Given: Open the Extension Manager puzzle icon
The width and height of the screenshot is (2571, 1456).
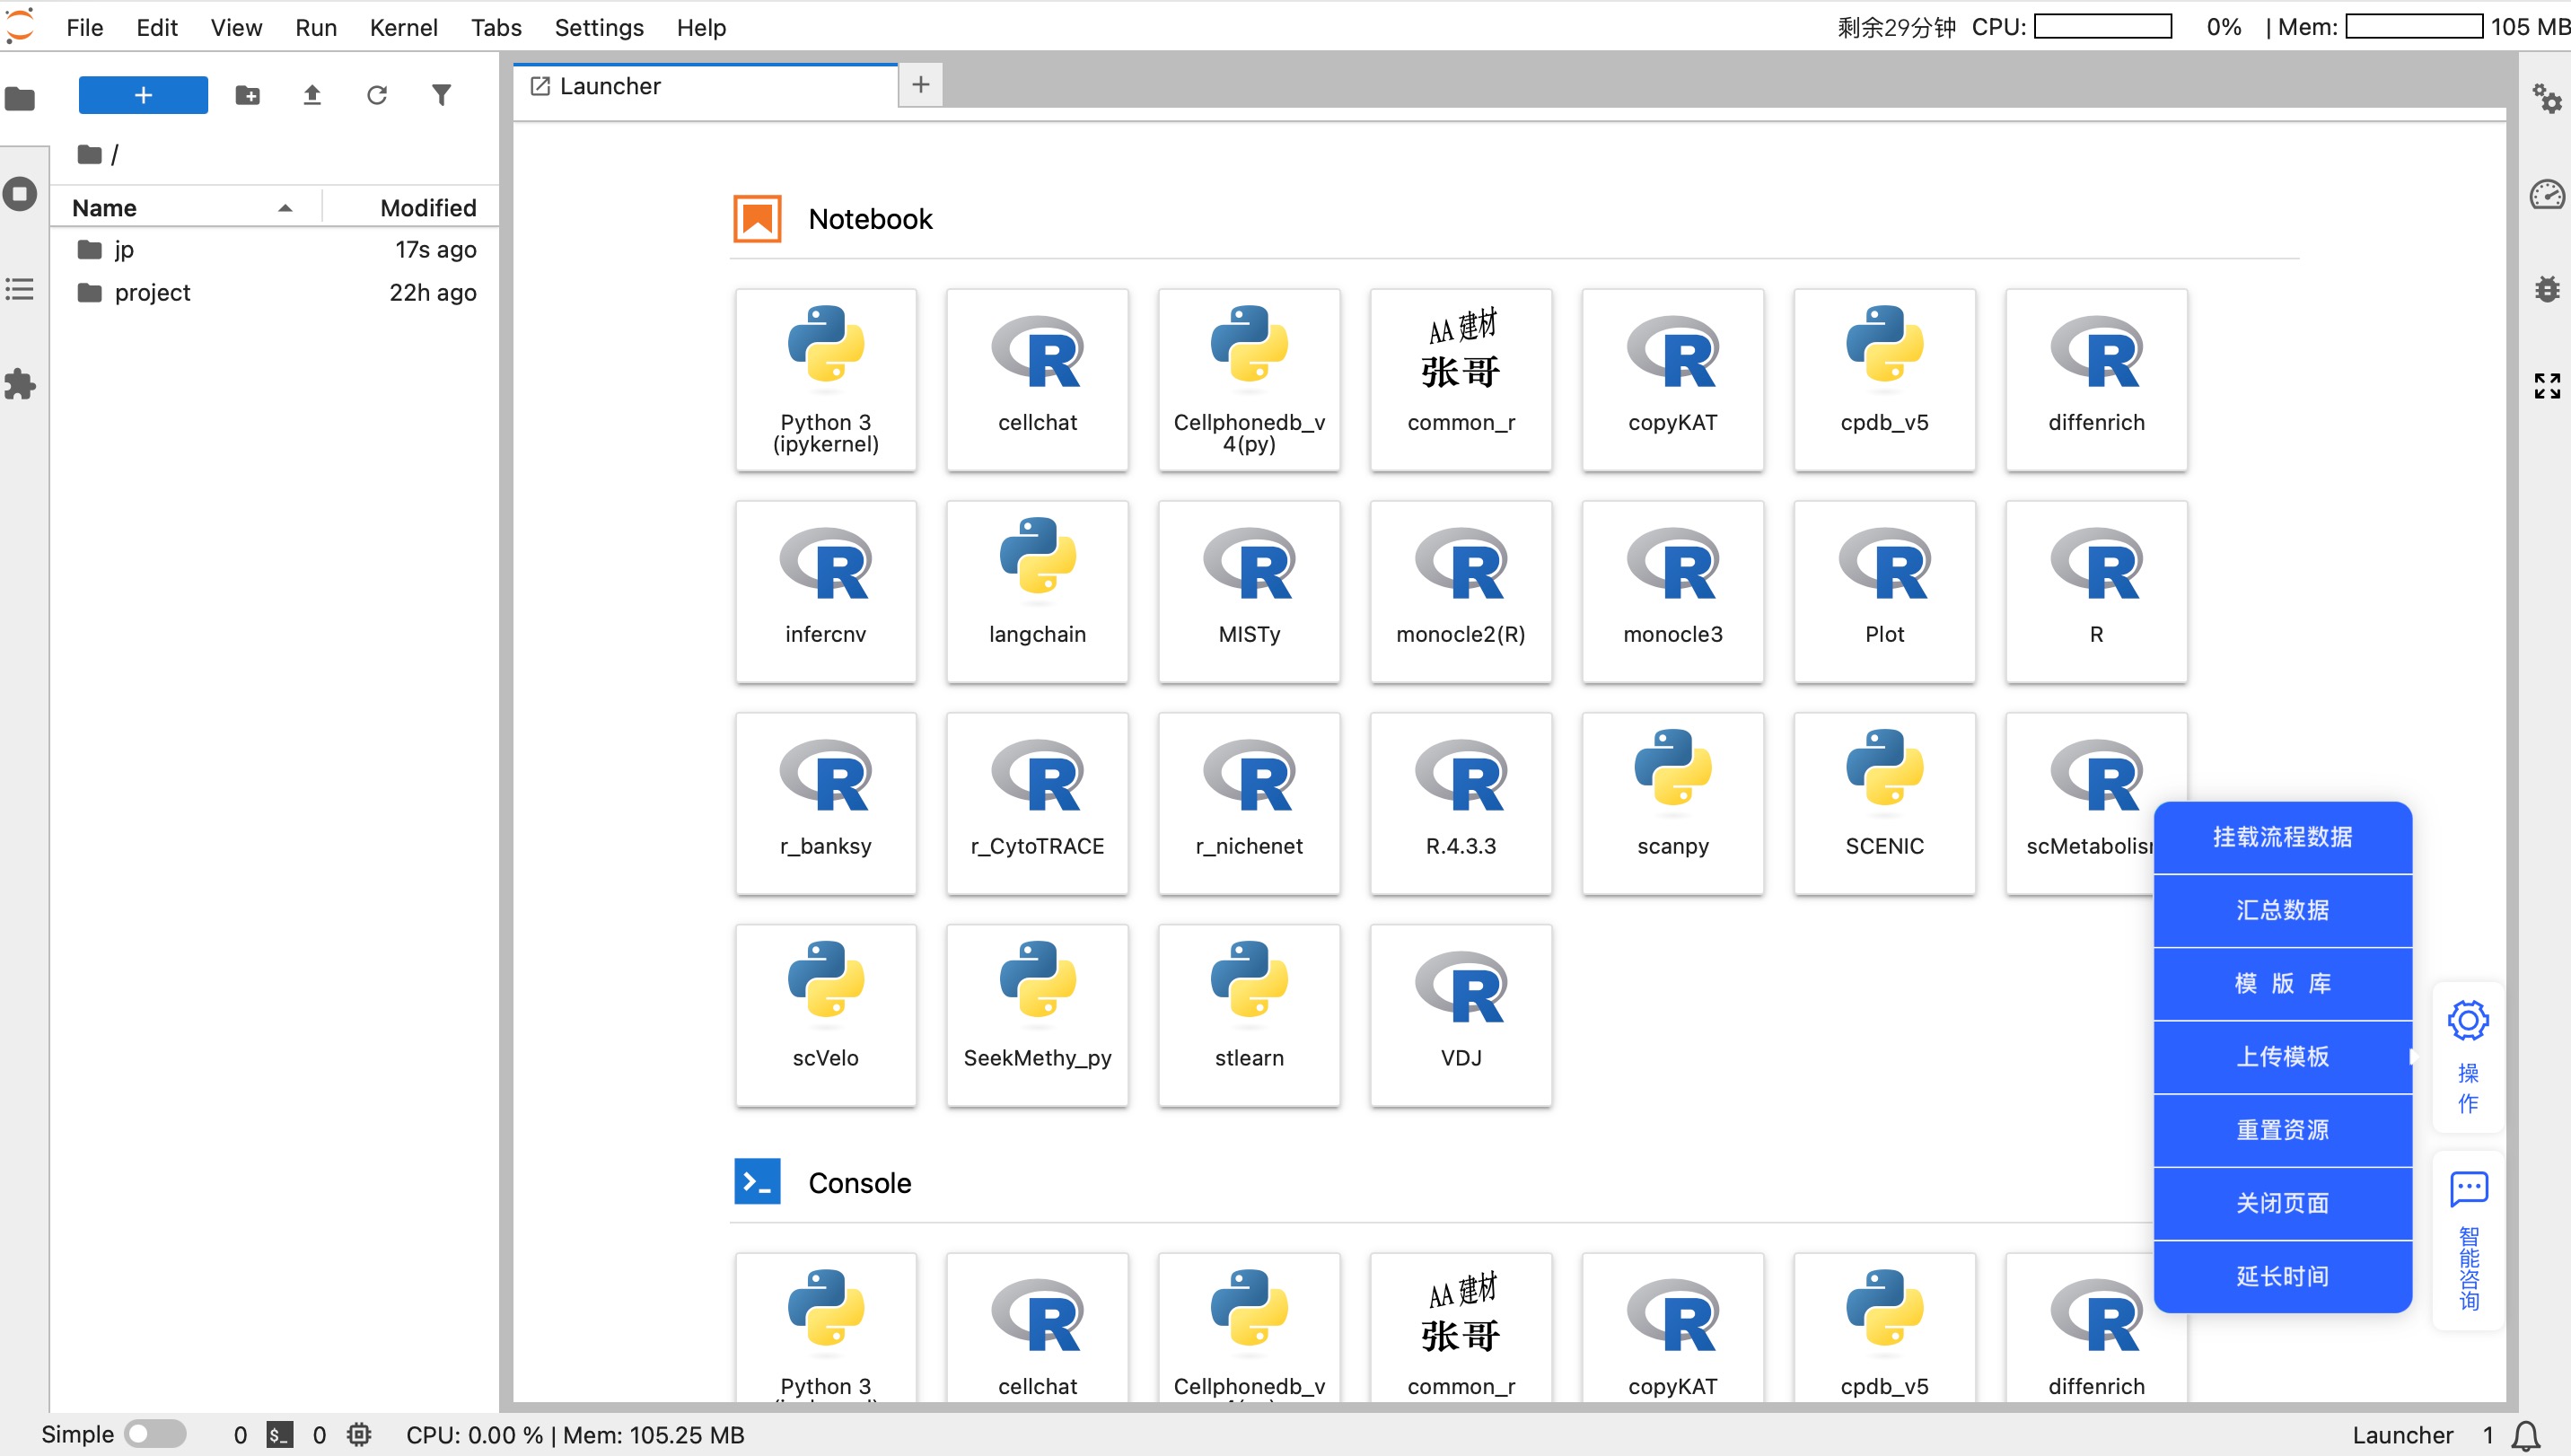Looking at the screenshot, I should (x=20, y=385).
